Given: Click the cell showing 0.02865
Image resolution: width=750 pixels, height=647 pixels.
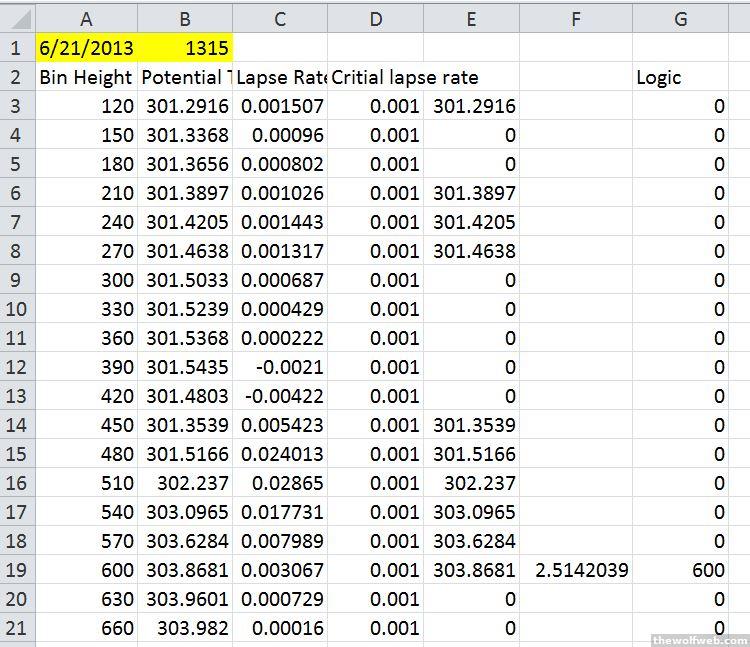Looking at the screenshot, I should coord(280,483).
